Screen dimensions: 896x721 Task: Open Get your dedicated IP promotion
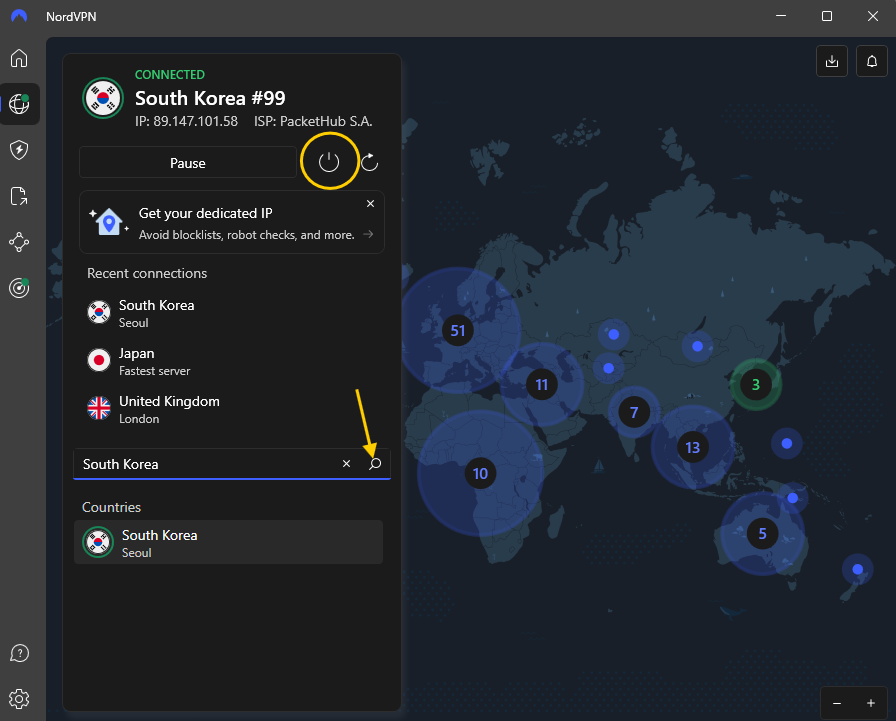click(x=231, y=222)
